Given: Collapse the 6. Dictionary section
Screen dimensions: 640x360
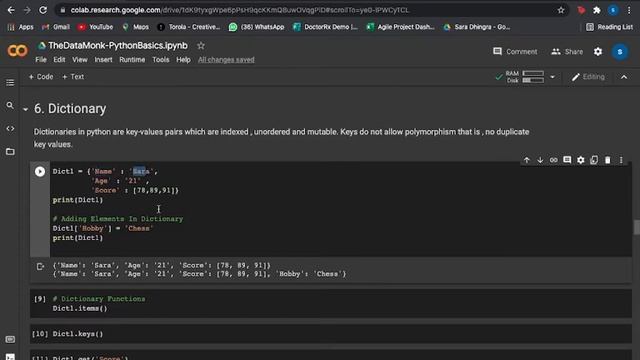Looking at the screenshot, I should pos(26,109).
